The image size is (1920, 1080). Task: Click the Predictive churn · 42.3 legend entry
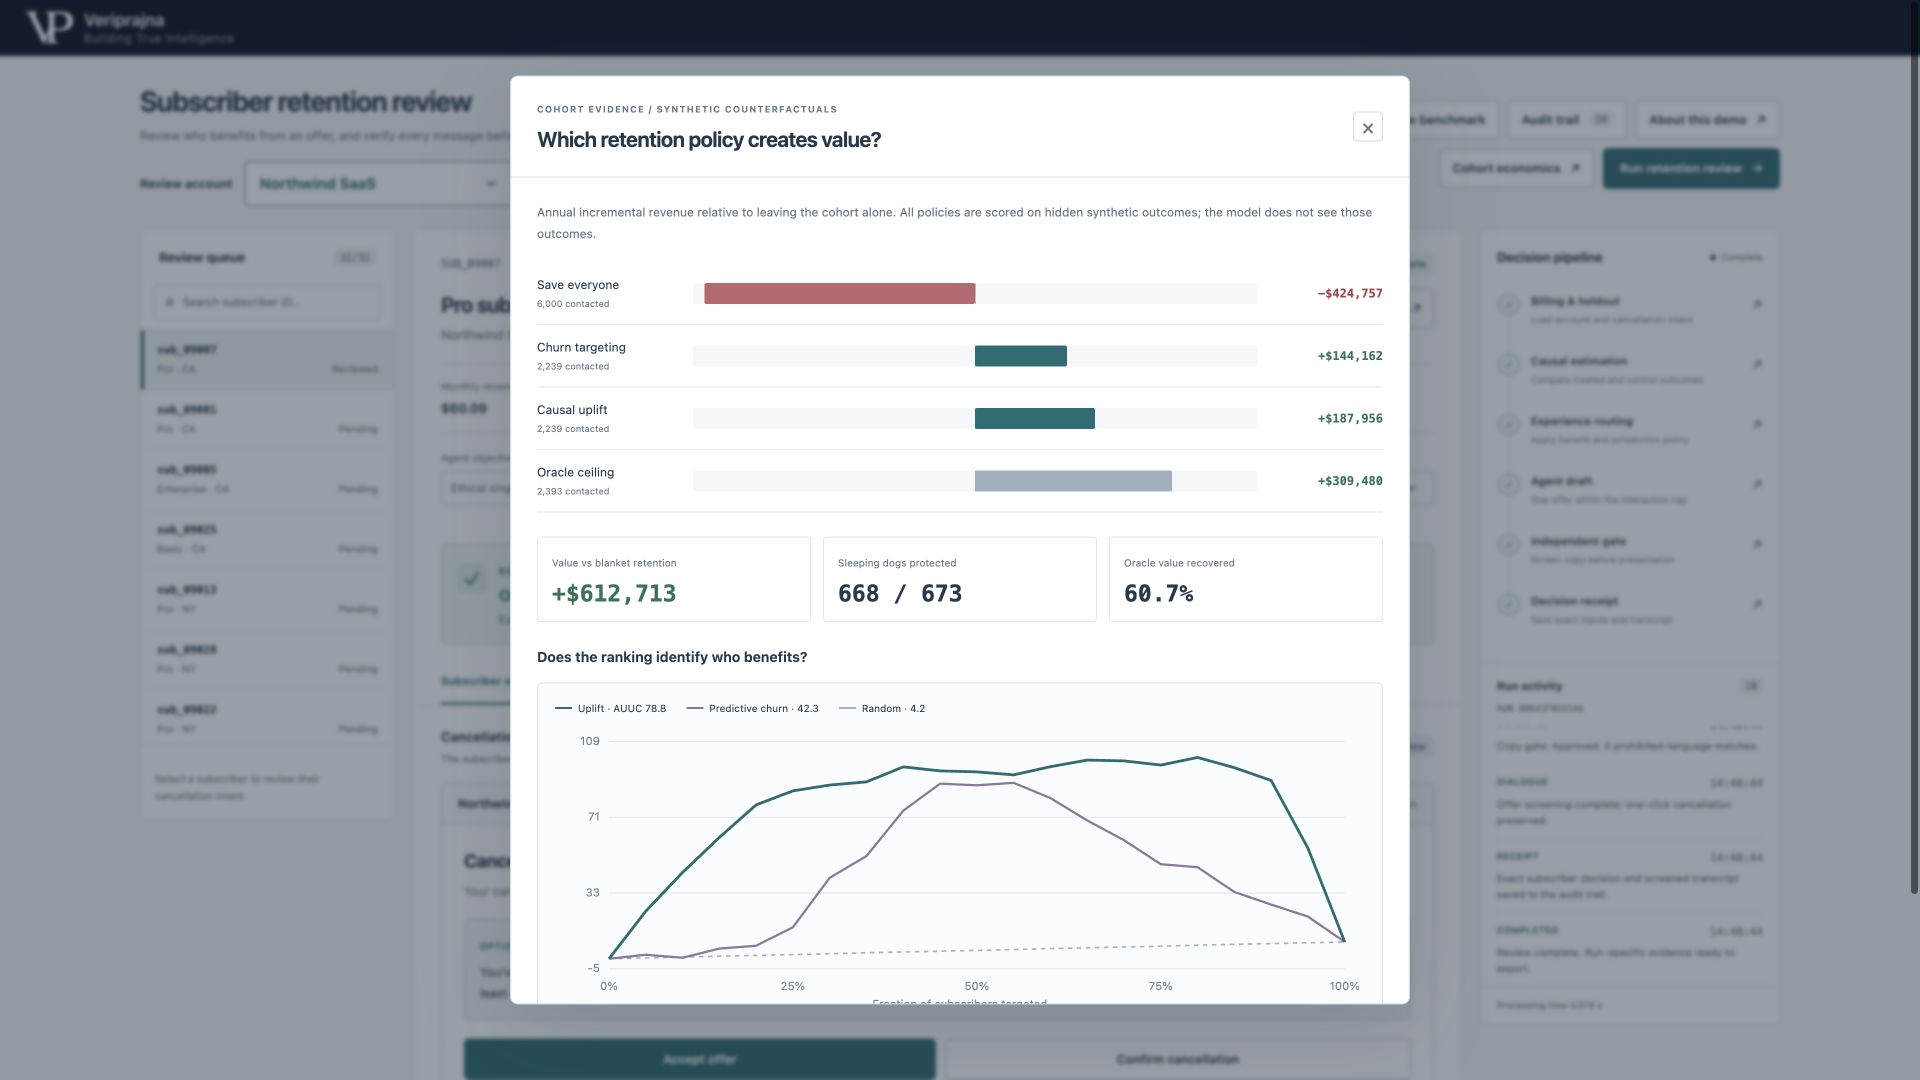[x=752, y=708]
